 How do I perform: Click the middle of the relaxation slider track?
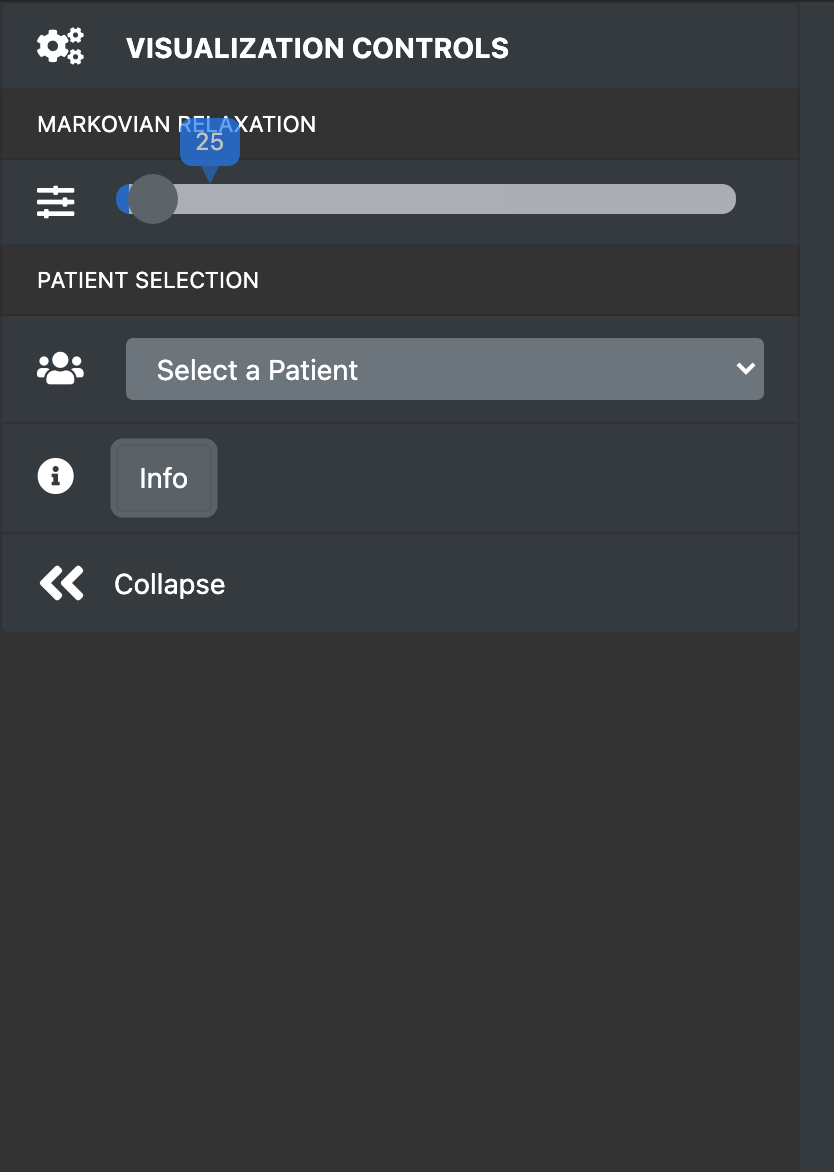426,199
